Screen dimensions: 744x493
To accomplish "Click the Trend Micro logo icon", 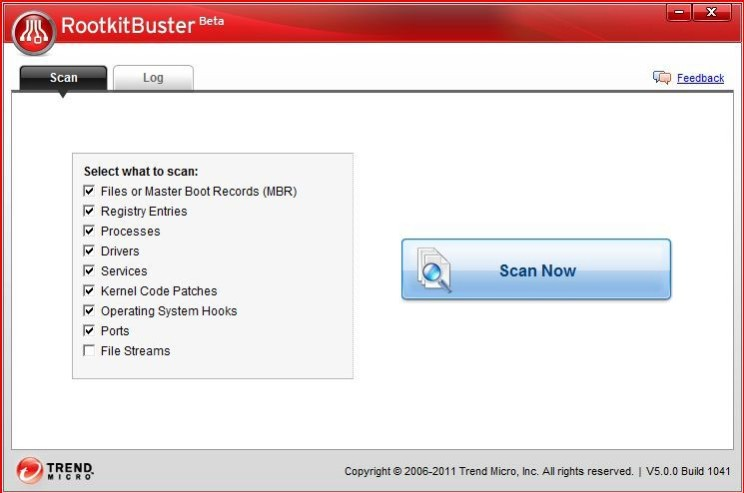I will (x=30, y=470).
